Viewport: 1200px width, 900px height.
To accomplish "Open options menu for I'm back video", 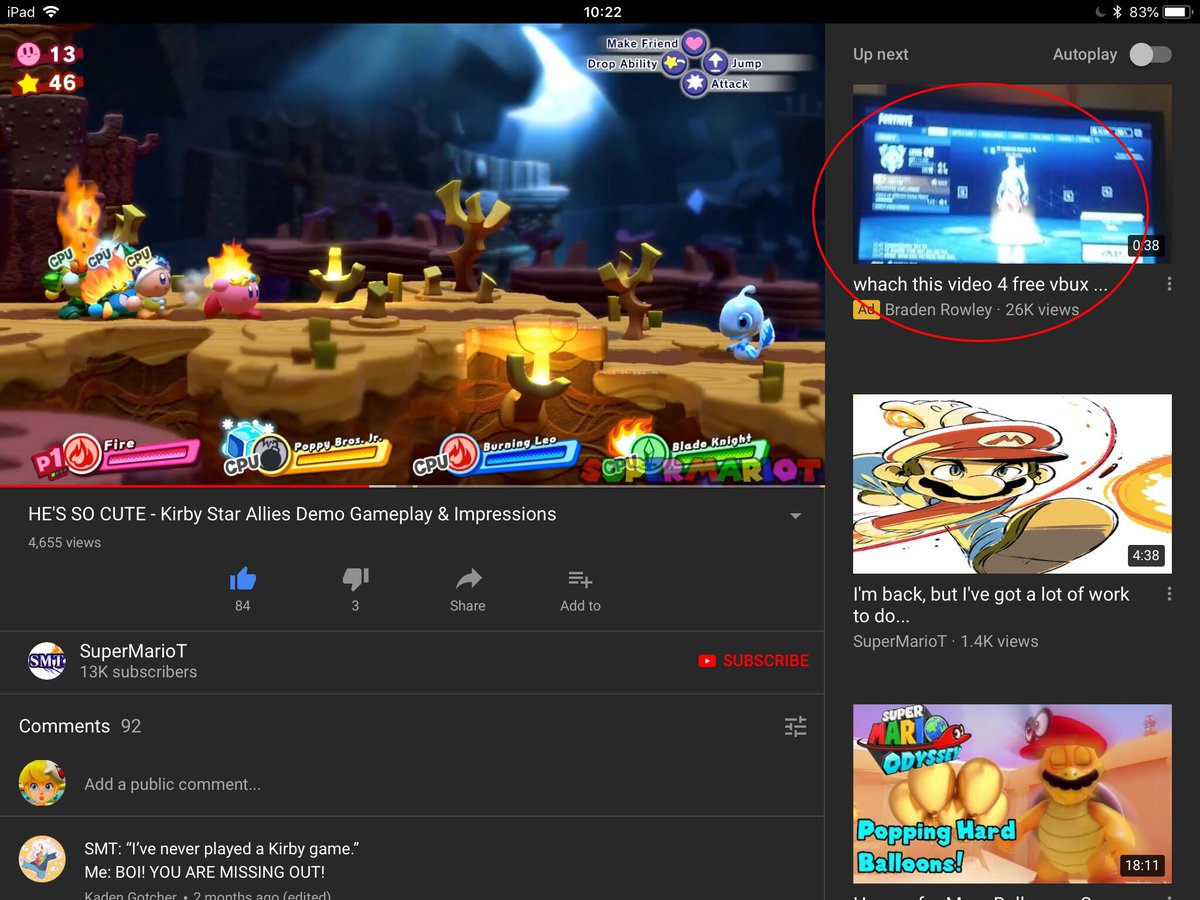I will [1169, 594].
